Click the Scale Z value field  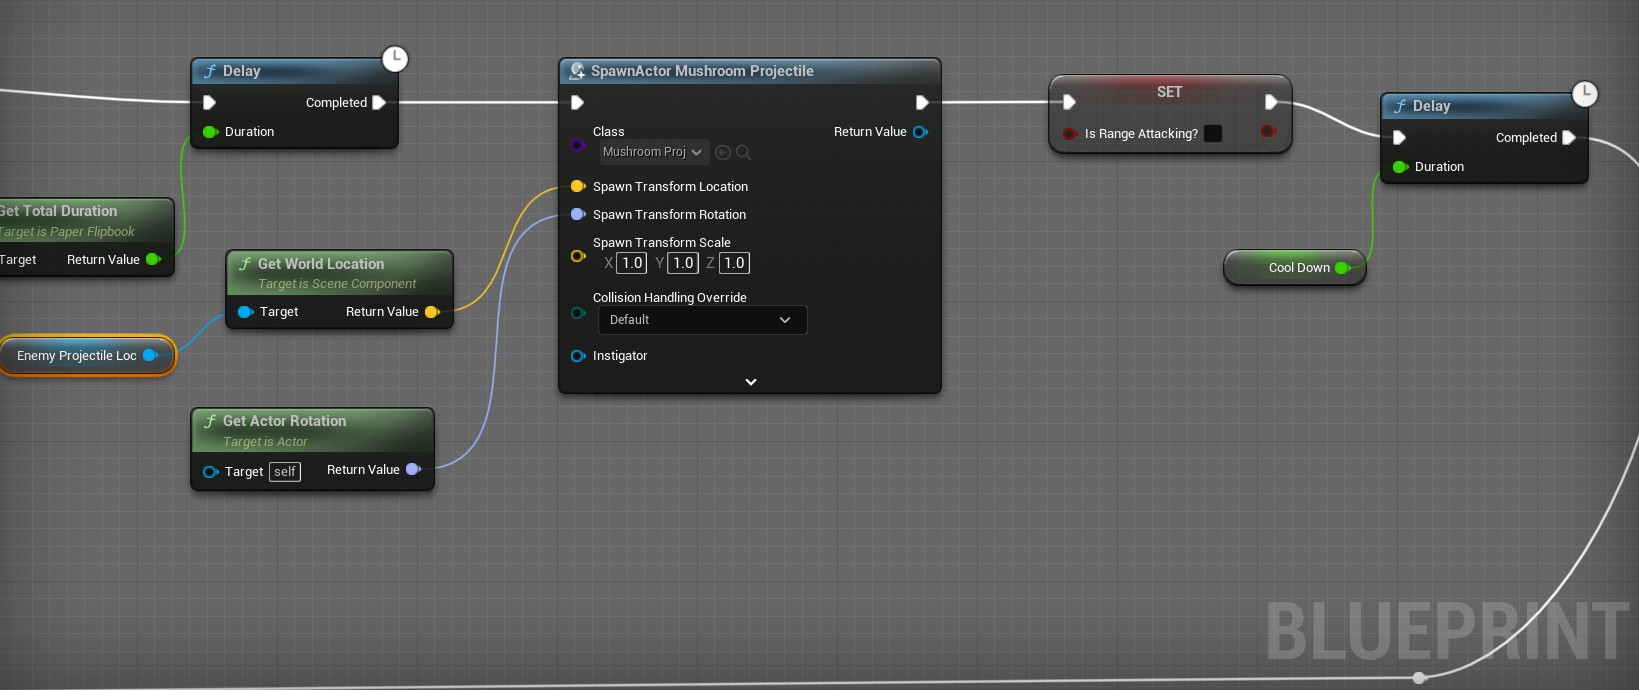[734, 263]
